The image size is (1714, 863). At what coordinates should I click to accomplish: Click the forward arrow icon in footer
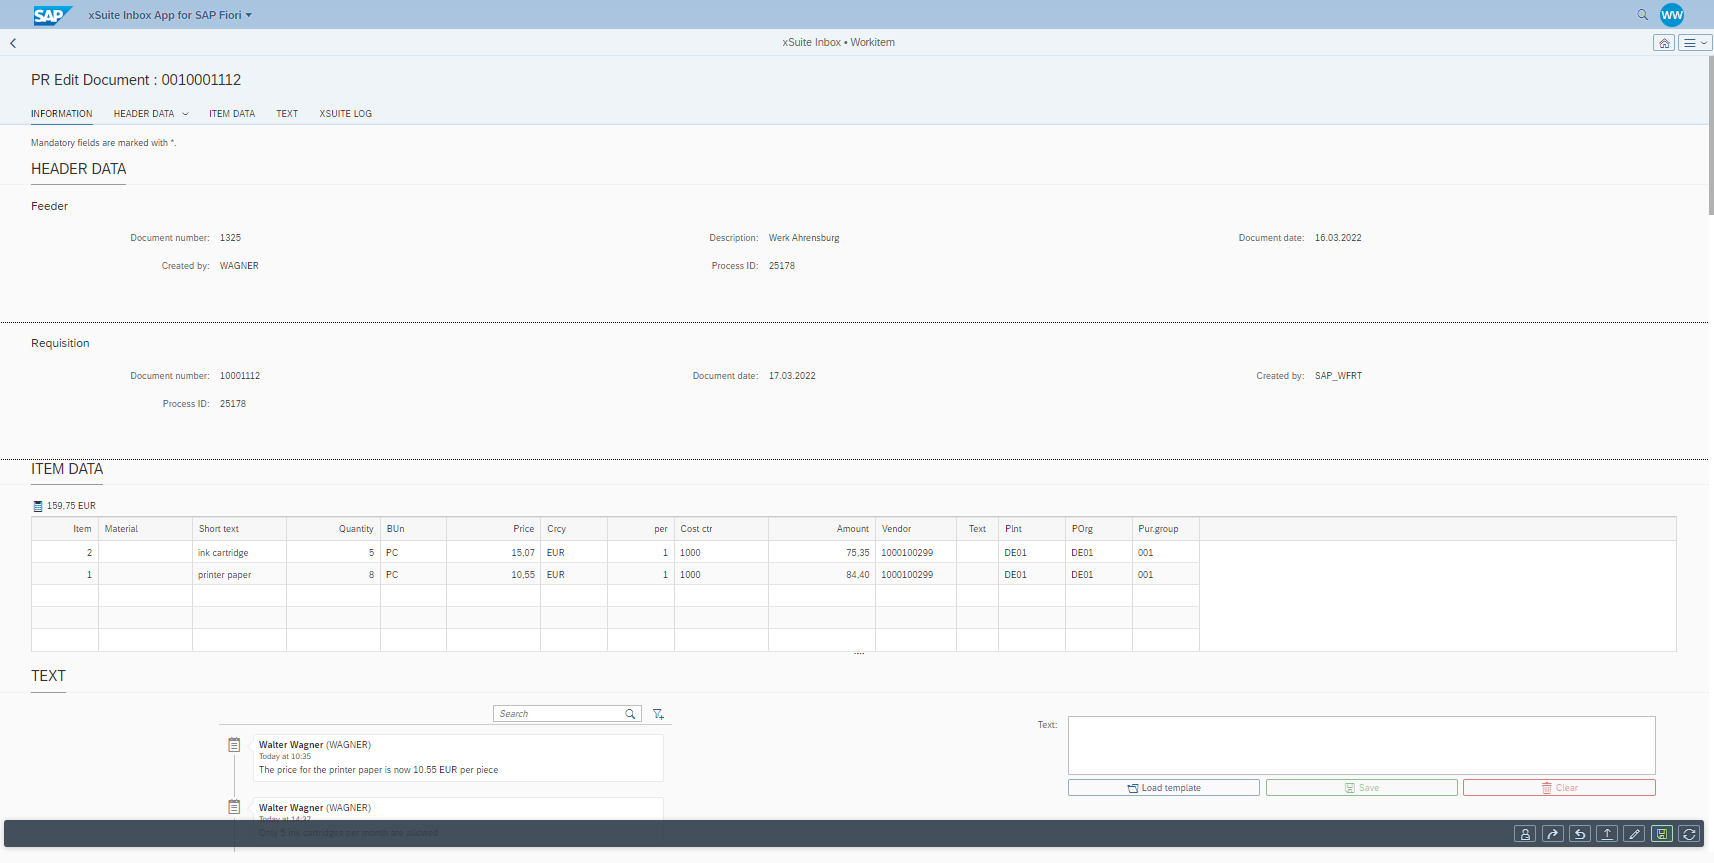[x=1552, y=834]
